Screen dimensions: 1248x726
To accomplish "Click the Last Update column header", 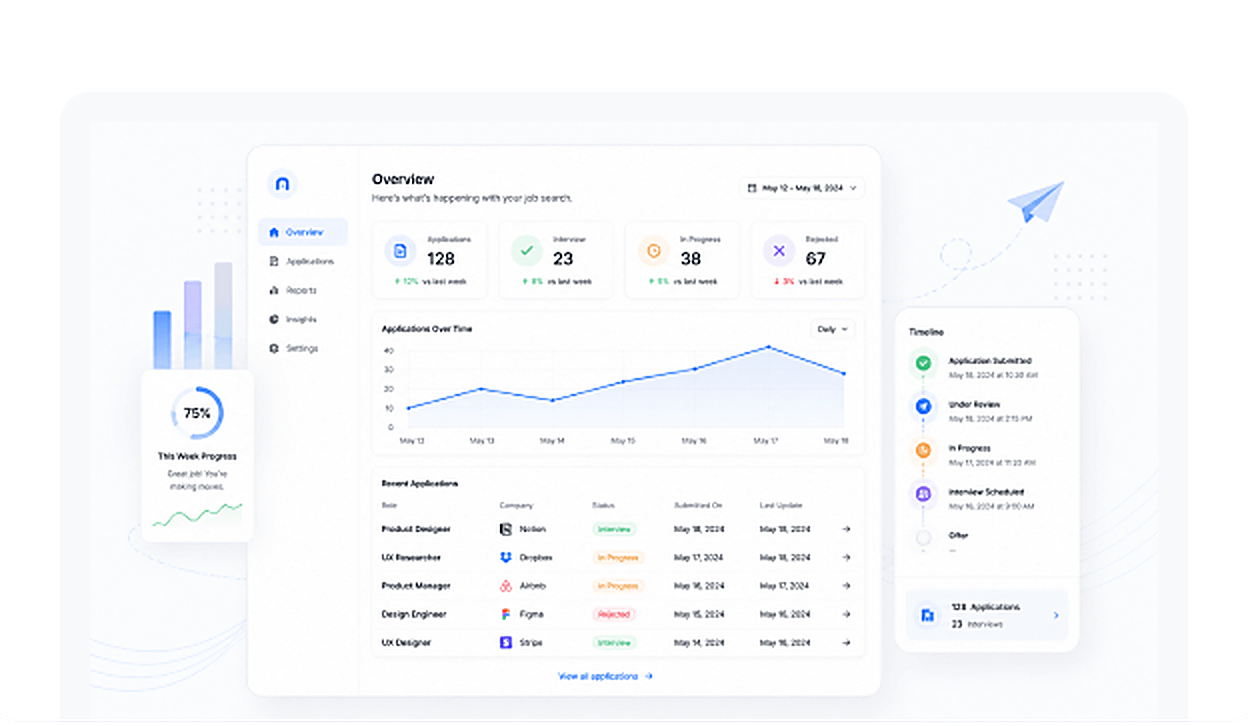I will (781, 505).
